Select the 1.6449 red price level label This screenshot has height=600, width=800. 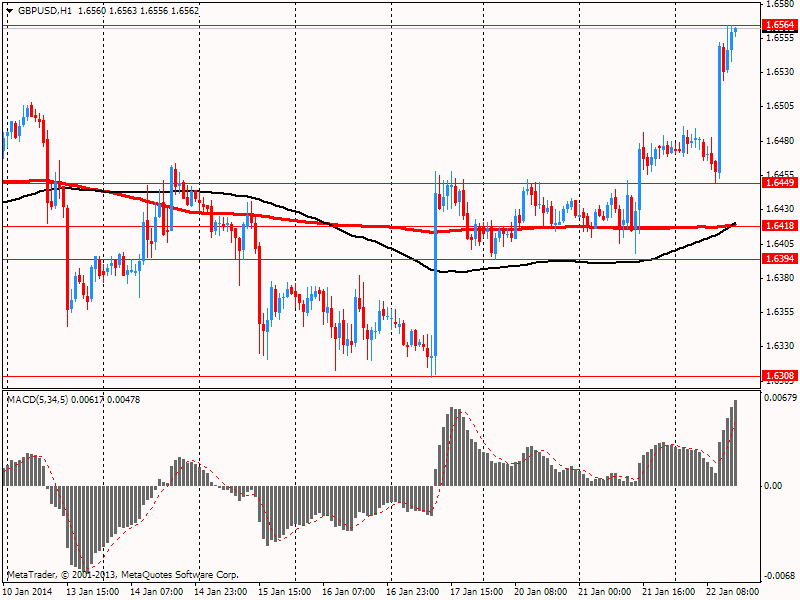(779, 183)
